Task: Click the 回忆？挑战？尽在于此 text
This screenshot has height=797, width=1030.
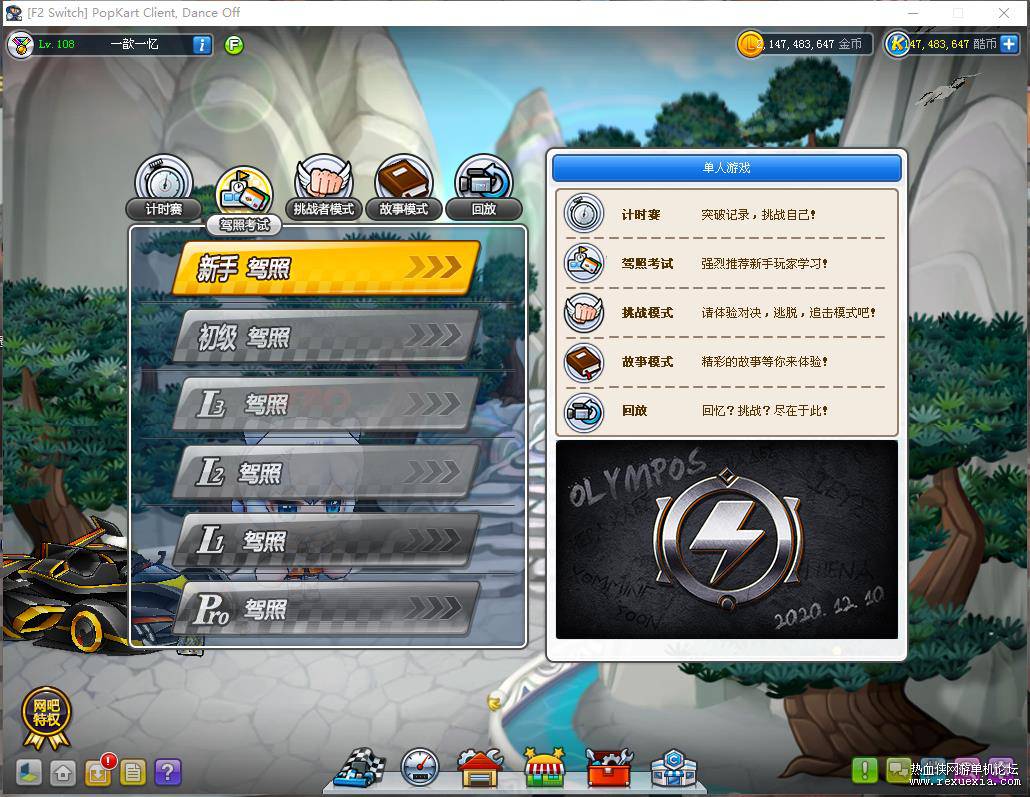Action: click(765, 411)
